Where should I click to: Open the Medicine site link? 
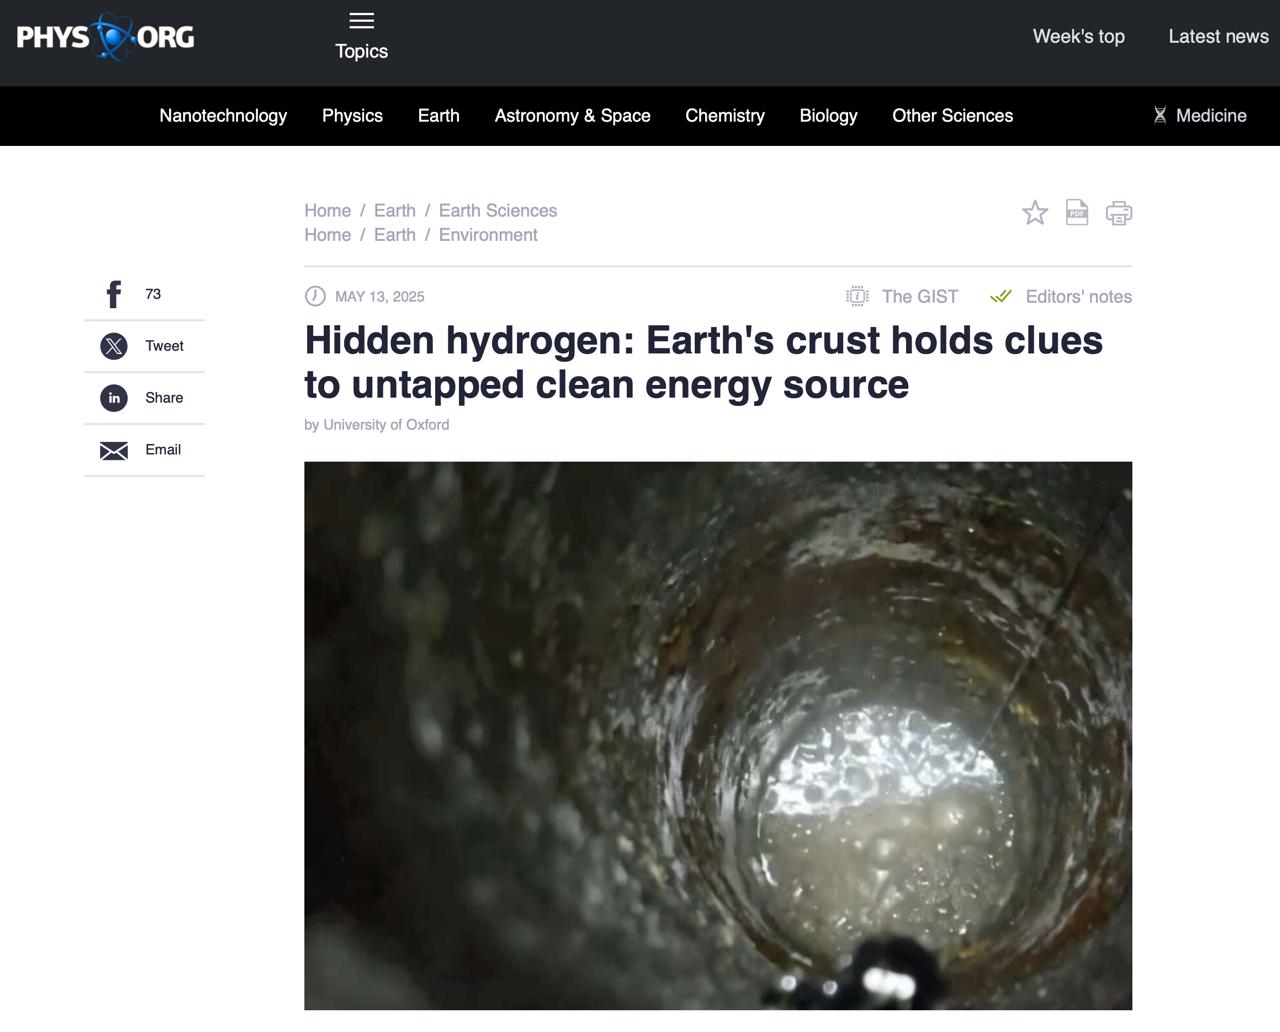[1200, 116]
